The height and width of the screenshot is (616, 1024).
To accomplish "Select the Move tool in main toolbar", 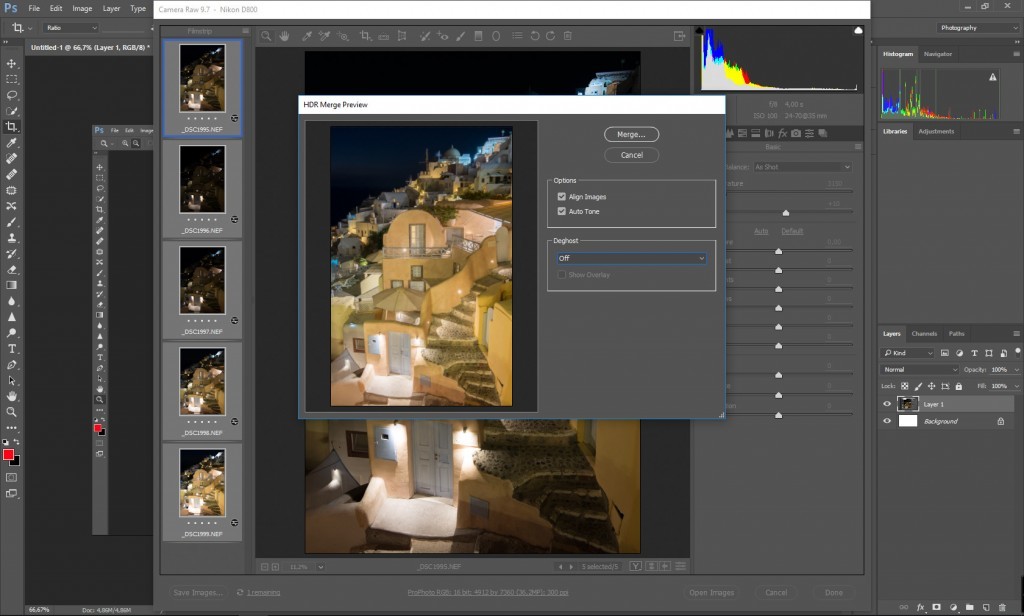I will 12,63.
